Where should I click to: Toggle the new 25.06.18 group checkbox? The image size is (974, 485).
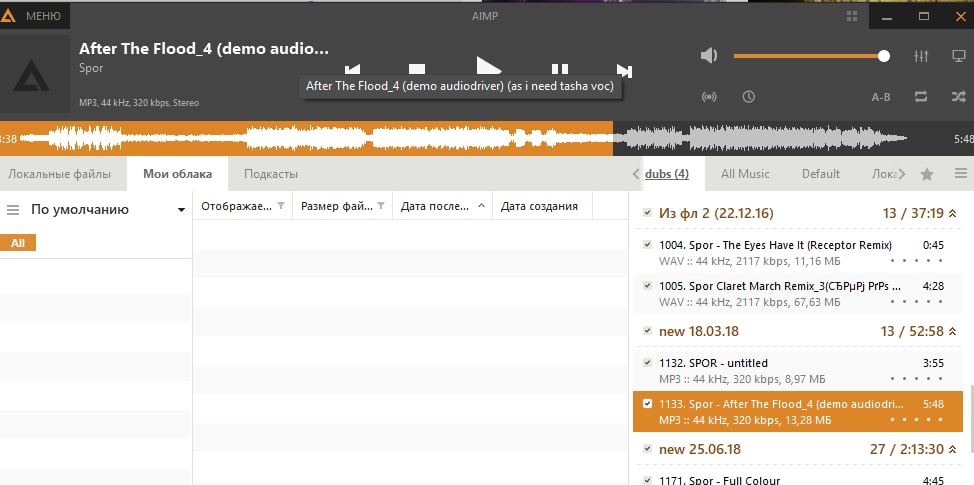pos(647,448)
